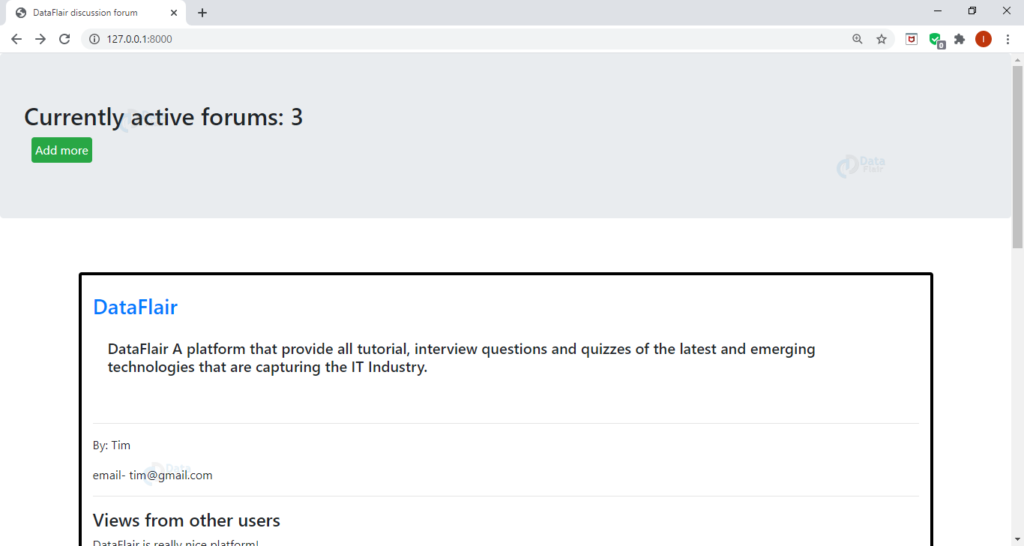Open the Extensions puzzle piece menu
This screenshot has height=546, width=1024.
coord(960,39)
